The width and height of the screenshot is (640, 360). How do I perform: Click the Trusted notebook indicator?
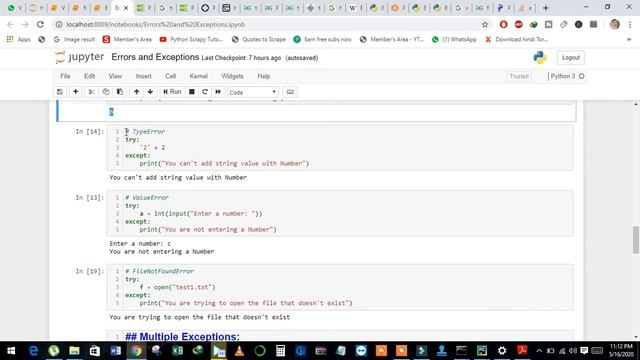519,76
